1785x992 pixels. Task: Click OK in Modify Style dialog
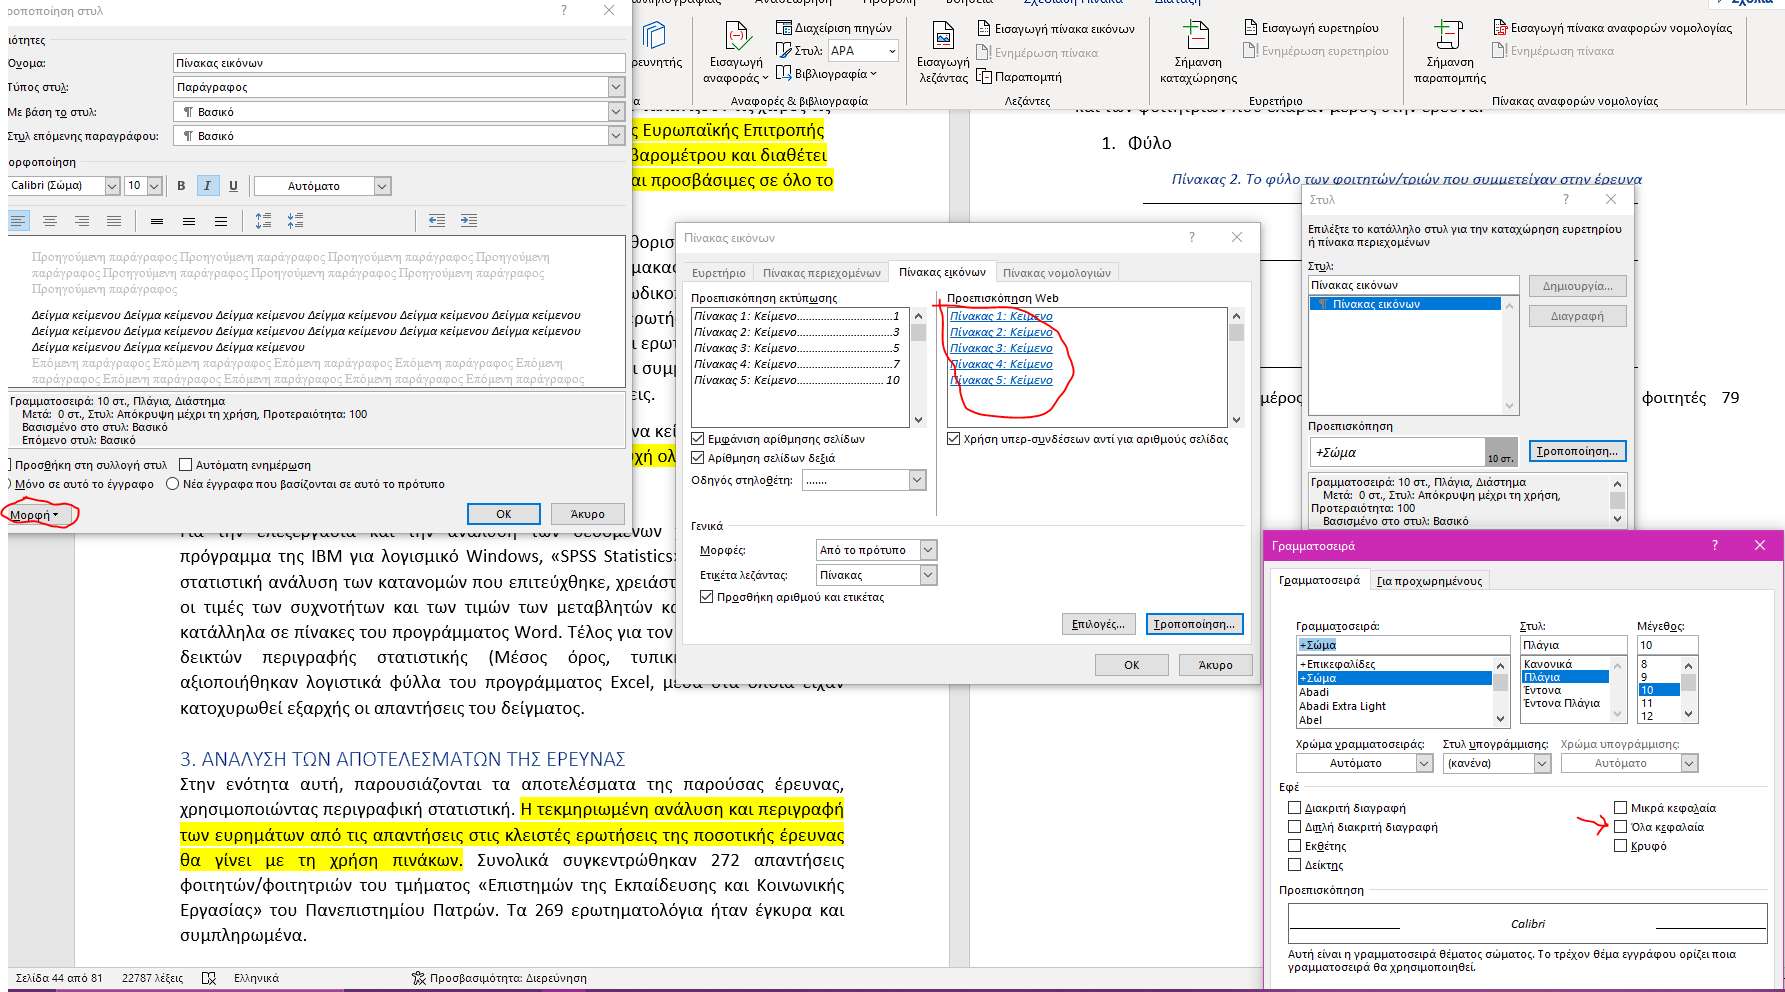click(x=504, y=514)
